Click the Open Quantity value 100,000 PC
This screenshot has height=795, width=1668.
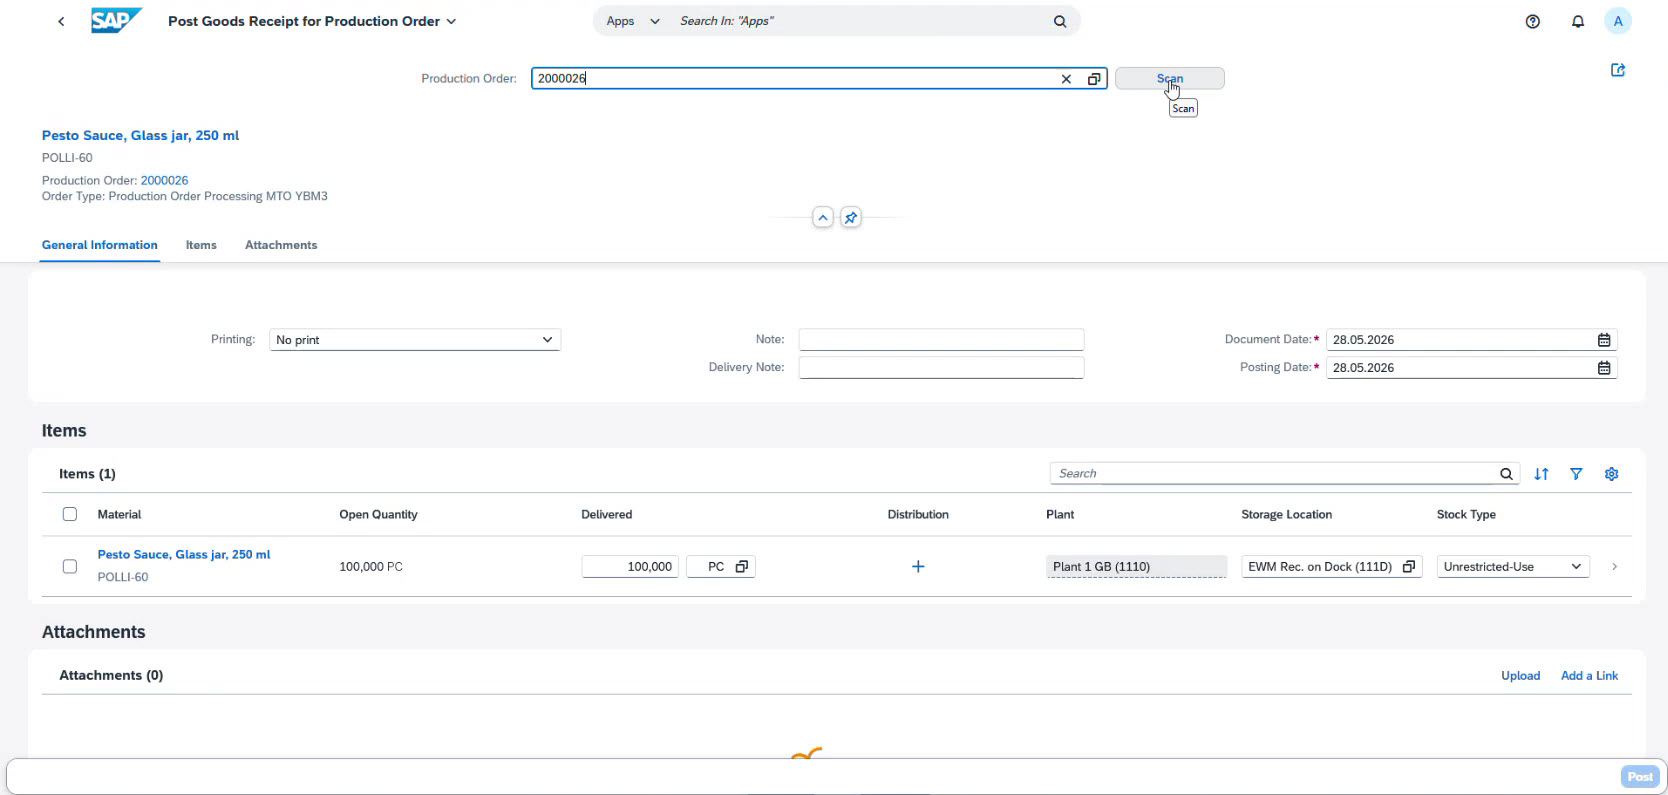(371, 567)
